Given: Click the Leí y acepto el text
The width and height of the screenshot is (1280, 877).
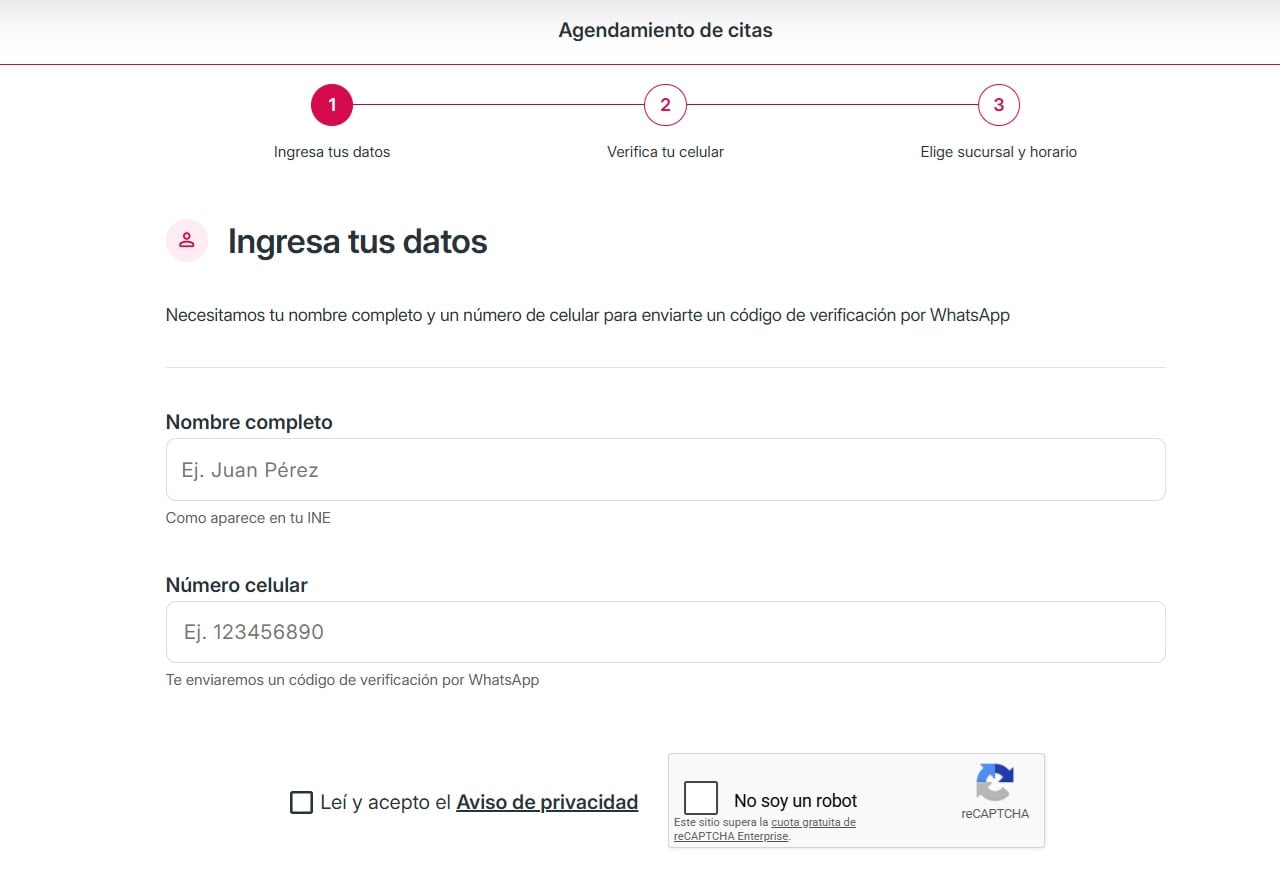Looking at the screenshot, I should tap(386, 802).
